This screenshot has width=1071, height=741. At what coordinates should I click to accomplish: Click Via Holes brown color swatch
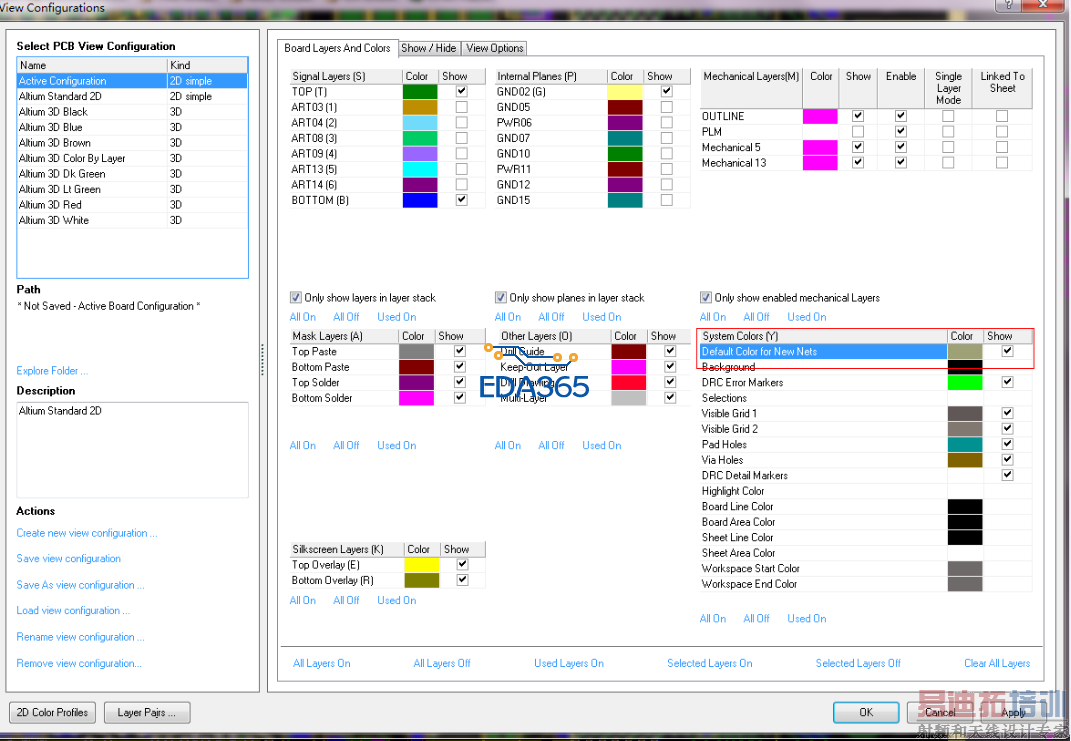coord(964,460)
